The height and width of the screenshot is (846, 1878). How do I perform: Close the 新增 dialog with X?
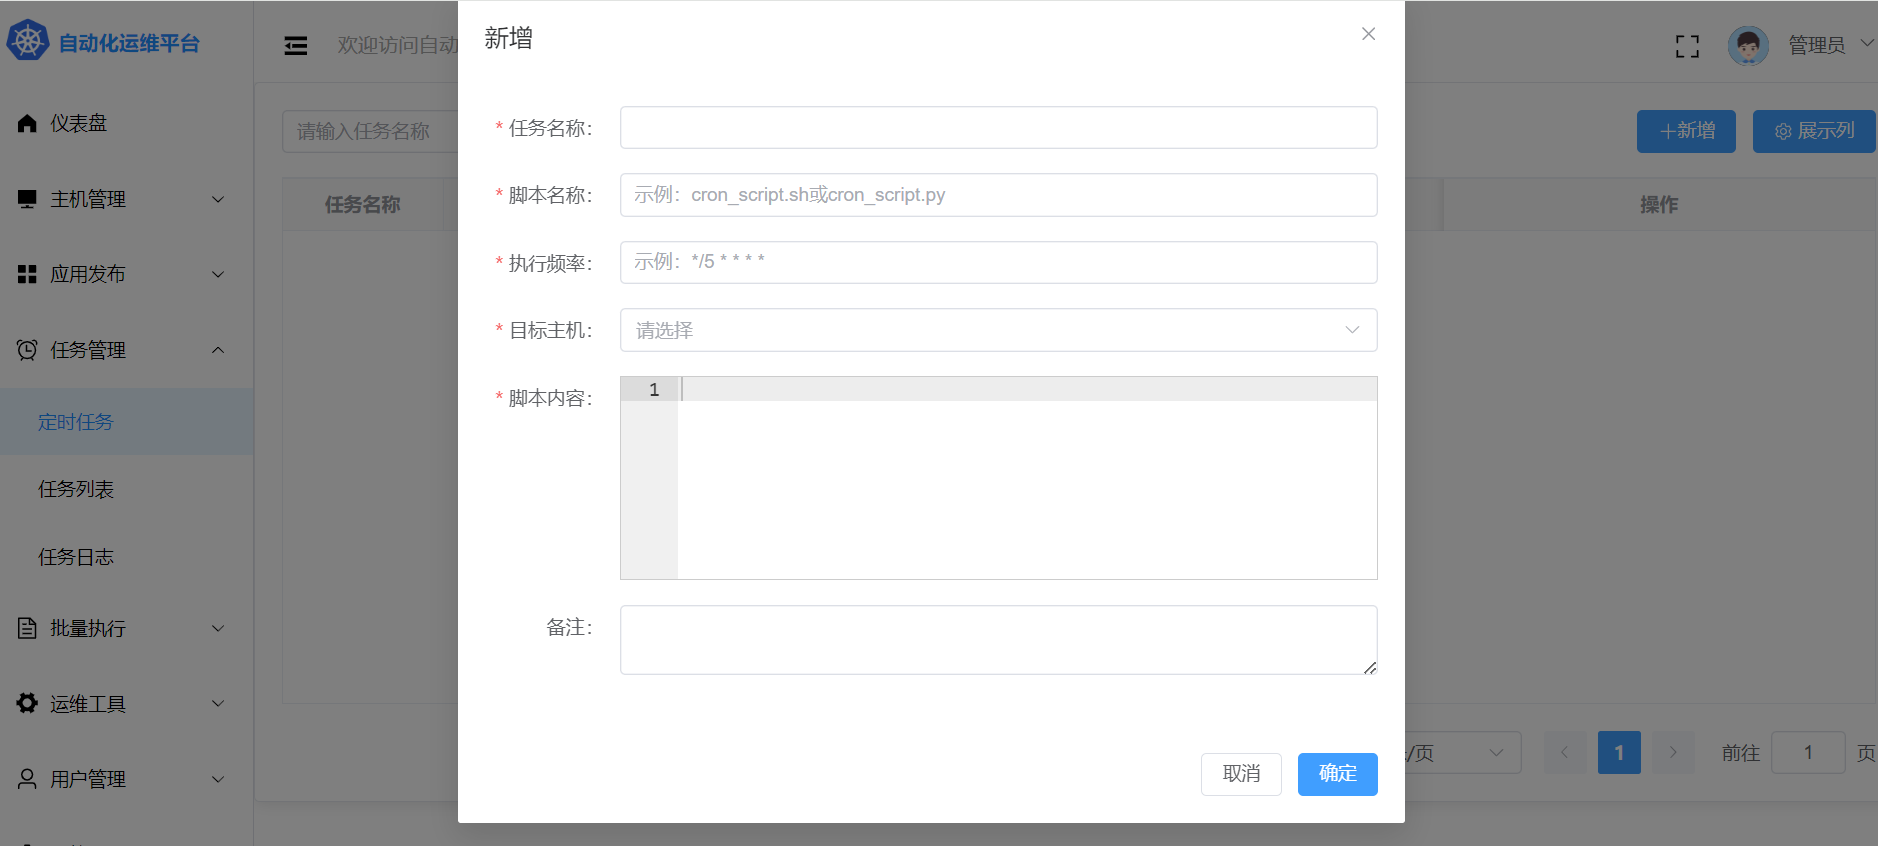tap(1368, 34)
